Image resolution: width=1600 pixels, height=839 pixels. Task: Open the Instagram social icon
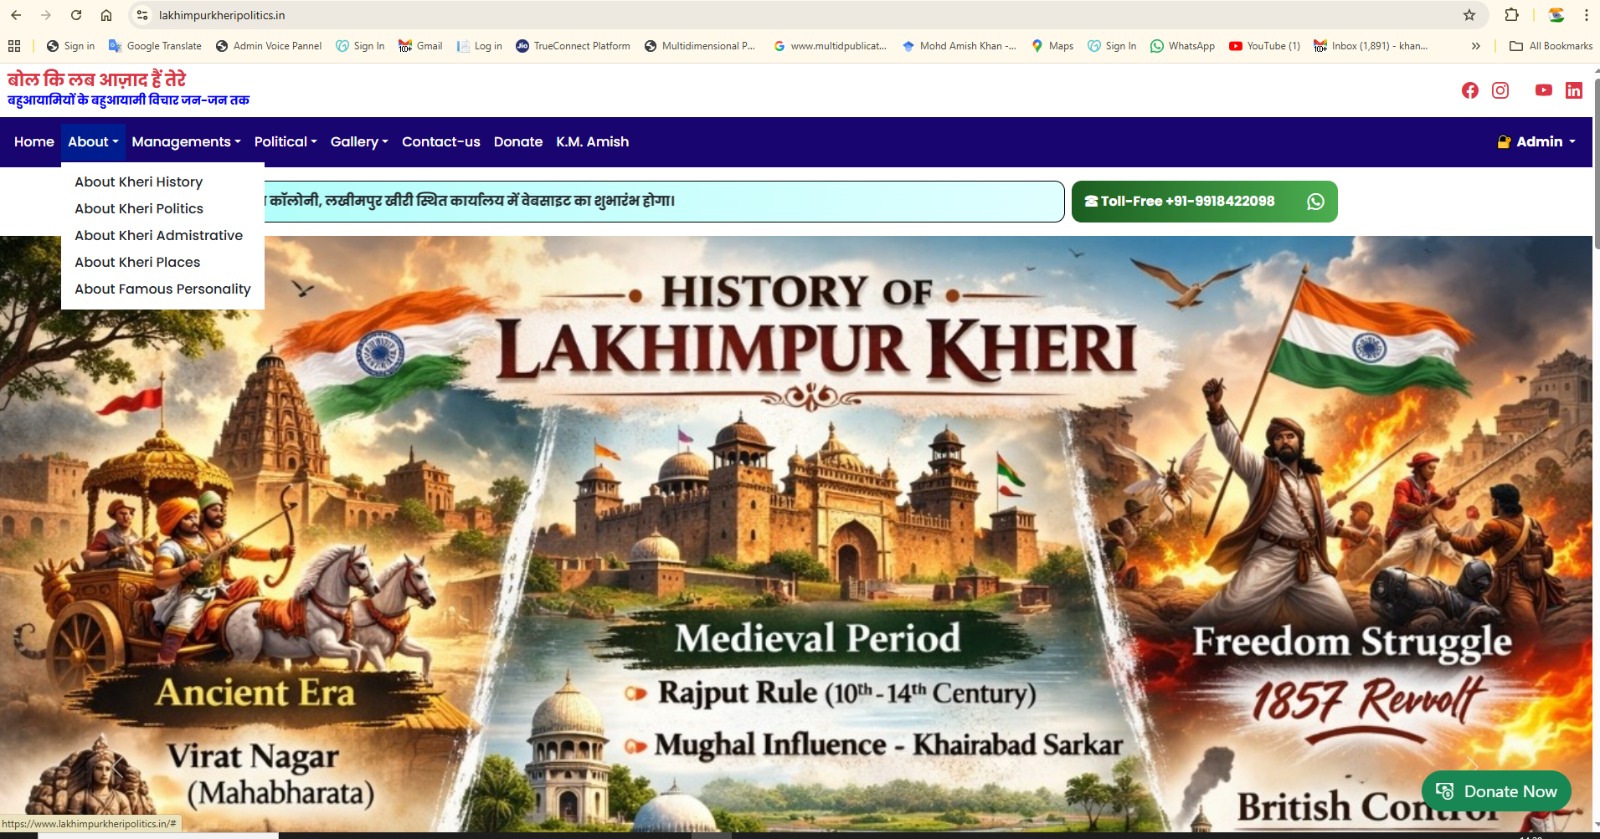[x=1500, y=91]
